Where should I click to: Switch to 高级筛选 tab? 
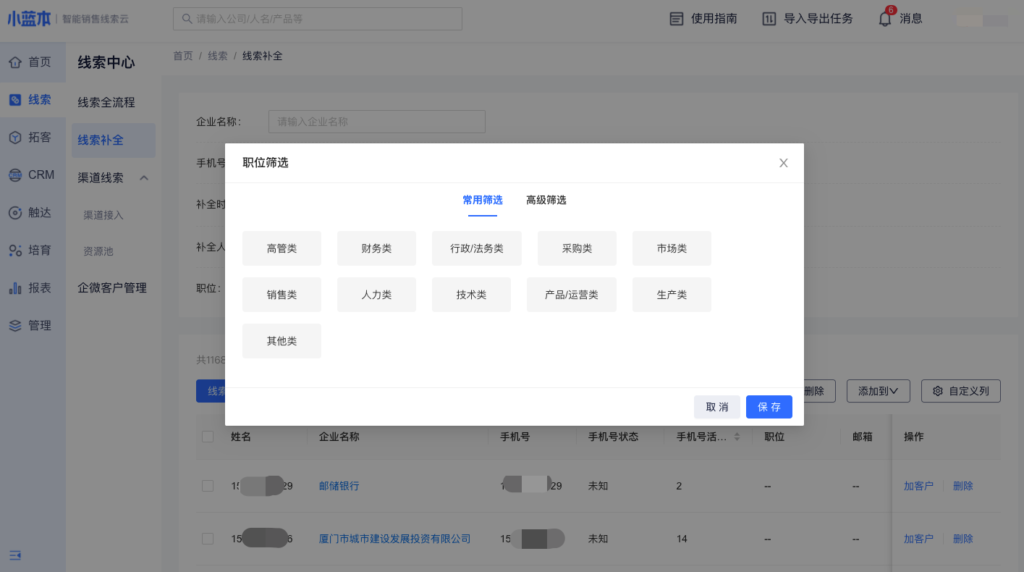(546, 200)
